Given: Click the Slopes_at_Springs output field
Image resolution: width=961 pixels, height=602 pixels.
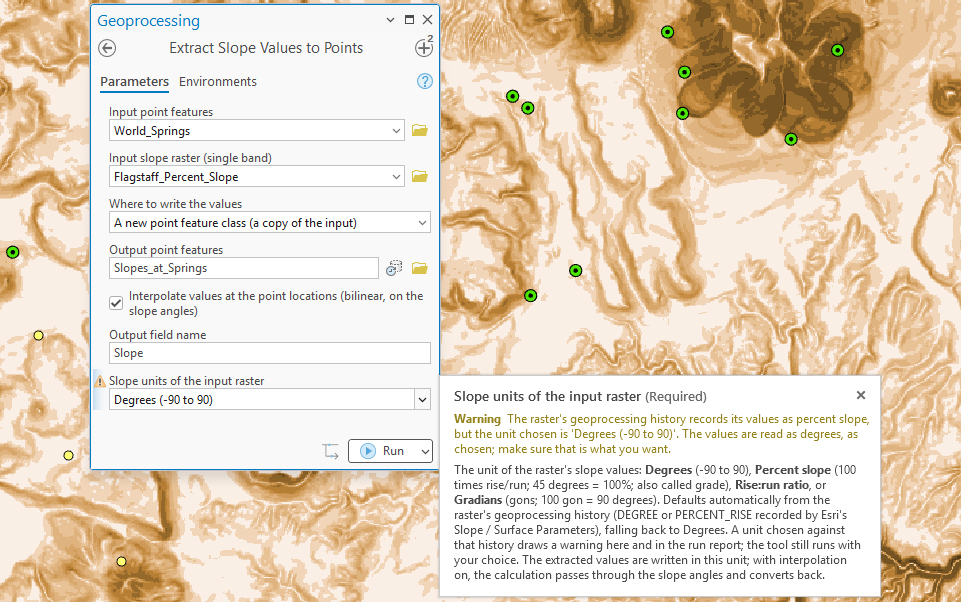Looking at the screenshot, I should click(244, 268).
